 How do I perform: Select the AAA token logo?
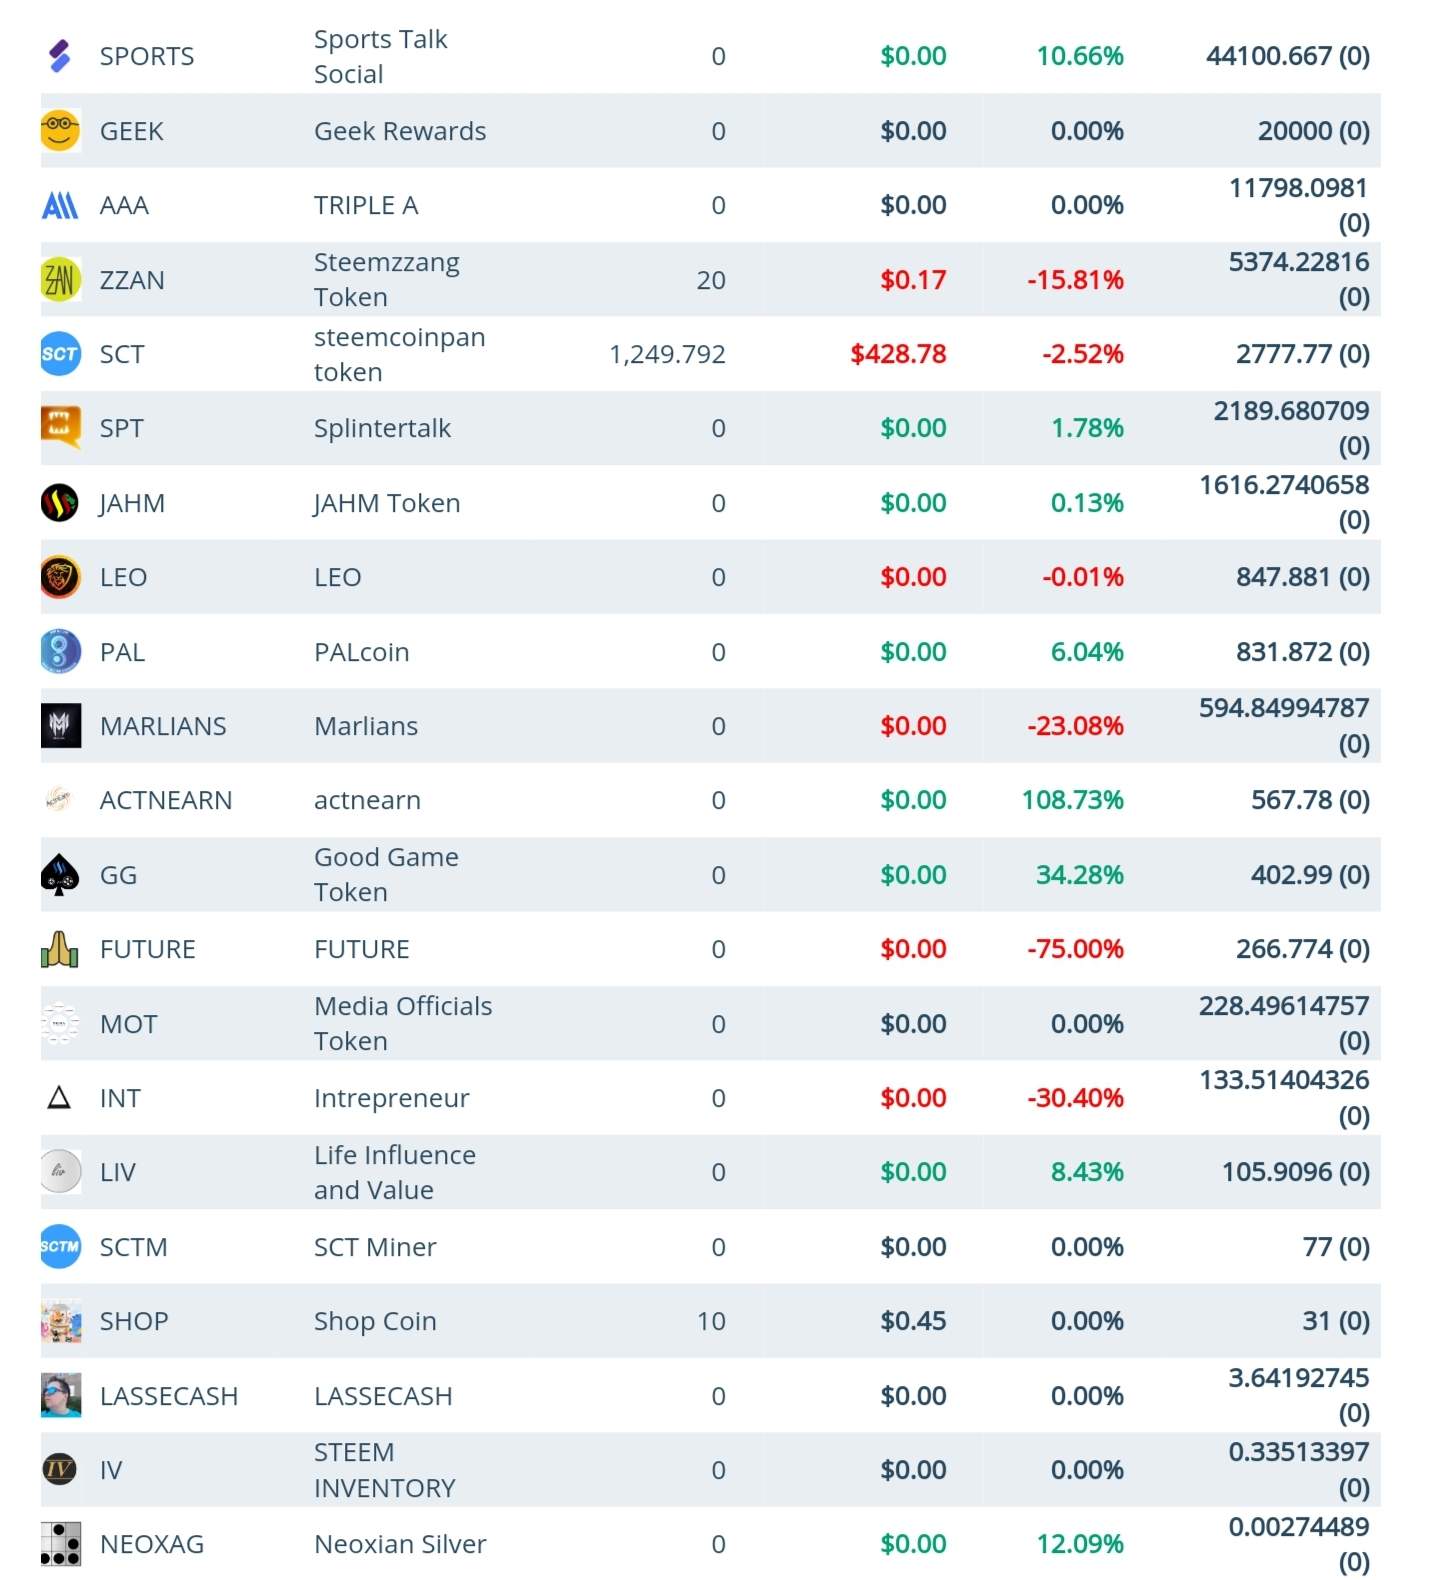tap(60, 205)
